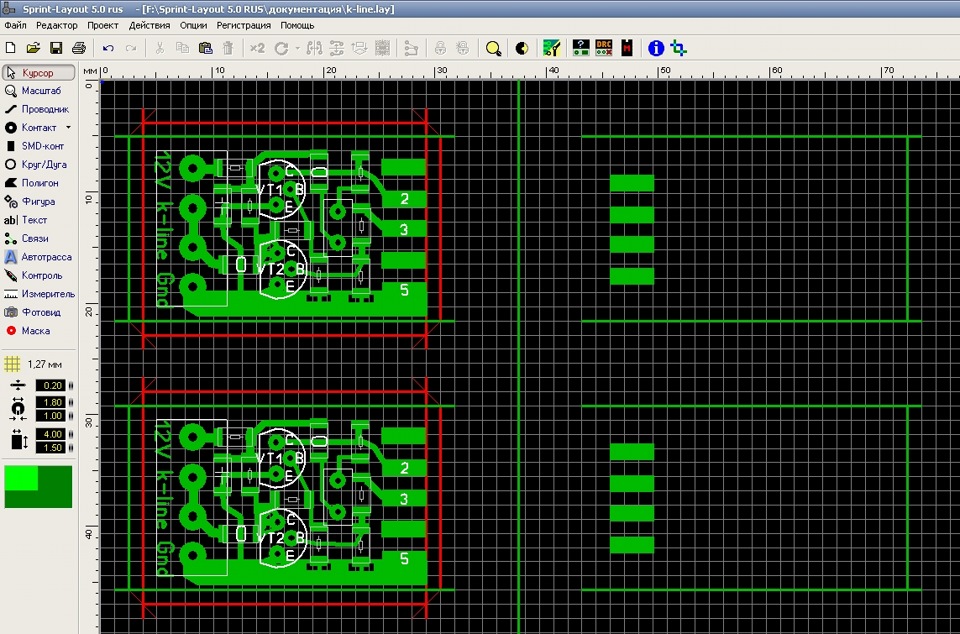Viewport: 960px width, 634px height.
Task: Save the layout with the floppy disk icon
Action: [56, 48]
